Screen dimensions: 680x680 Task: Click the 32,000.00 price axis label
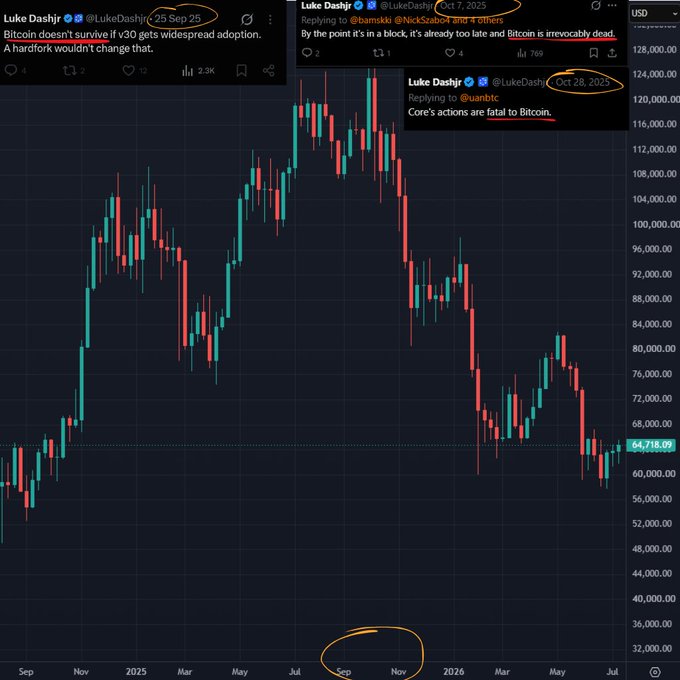point(654,648)
